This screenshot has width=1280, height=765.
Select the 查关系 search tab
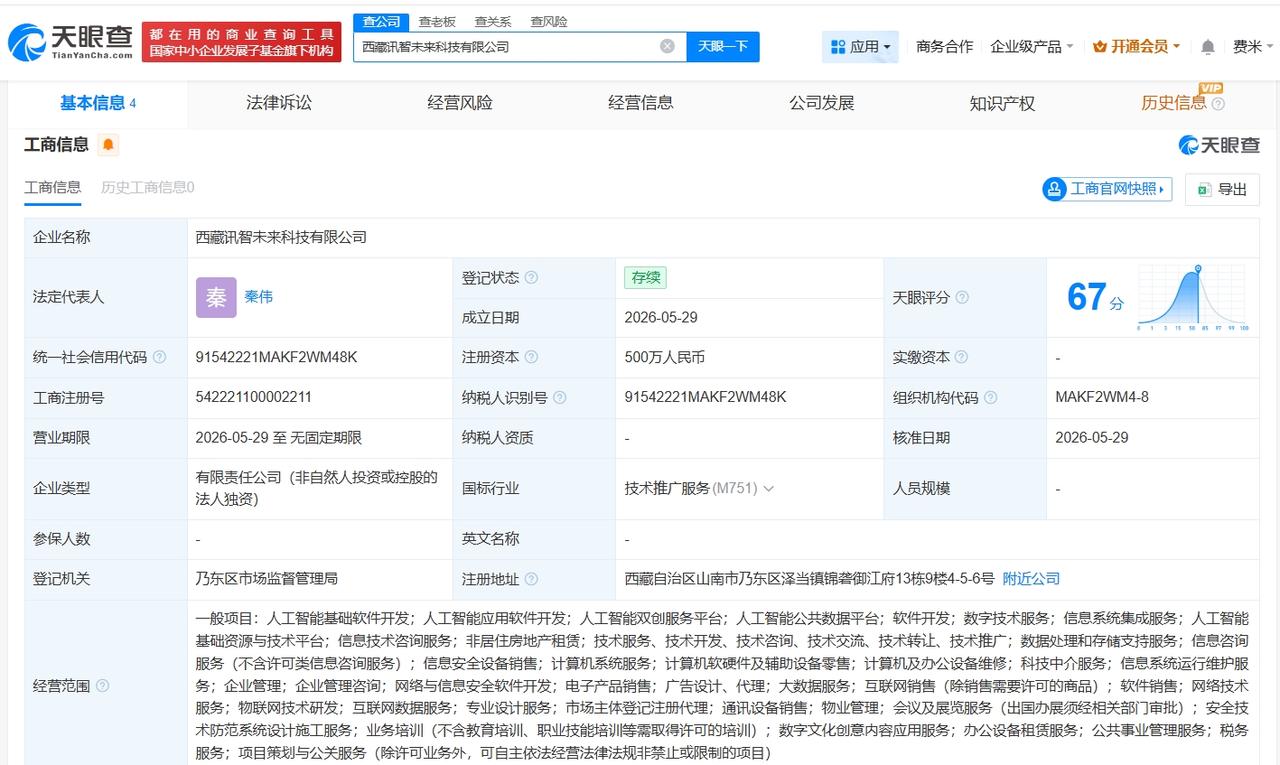point(493,21)
